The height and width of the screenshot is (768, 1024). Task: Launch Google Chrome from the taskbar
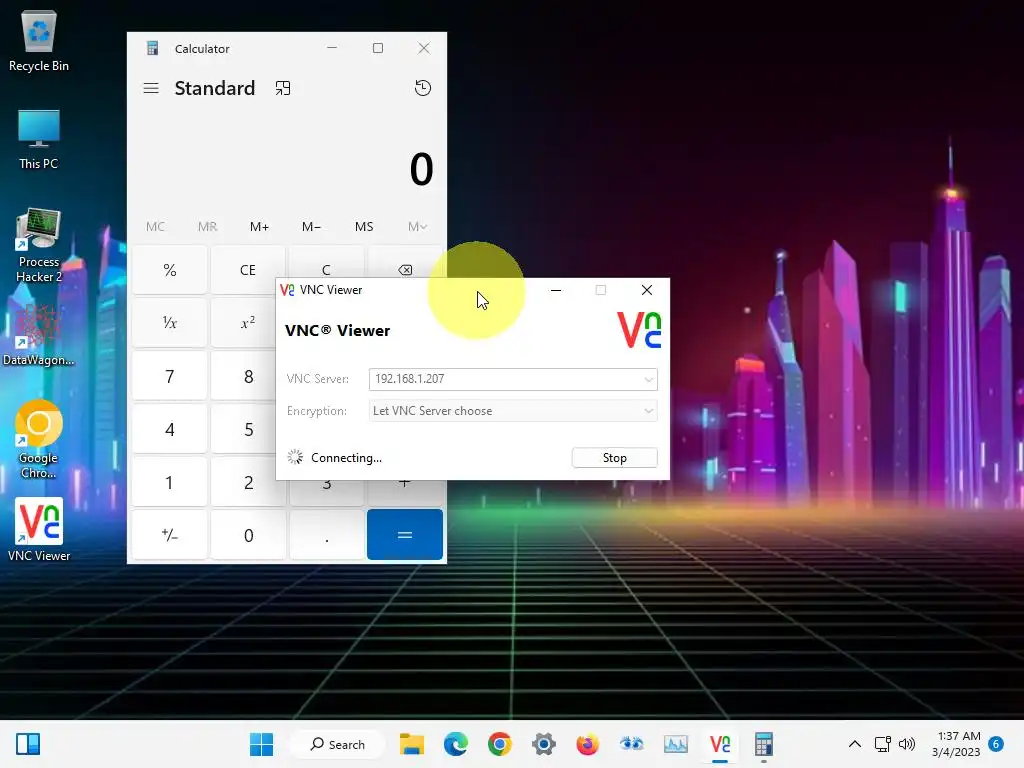(x=500, y=744)
